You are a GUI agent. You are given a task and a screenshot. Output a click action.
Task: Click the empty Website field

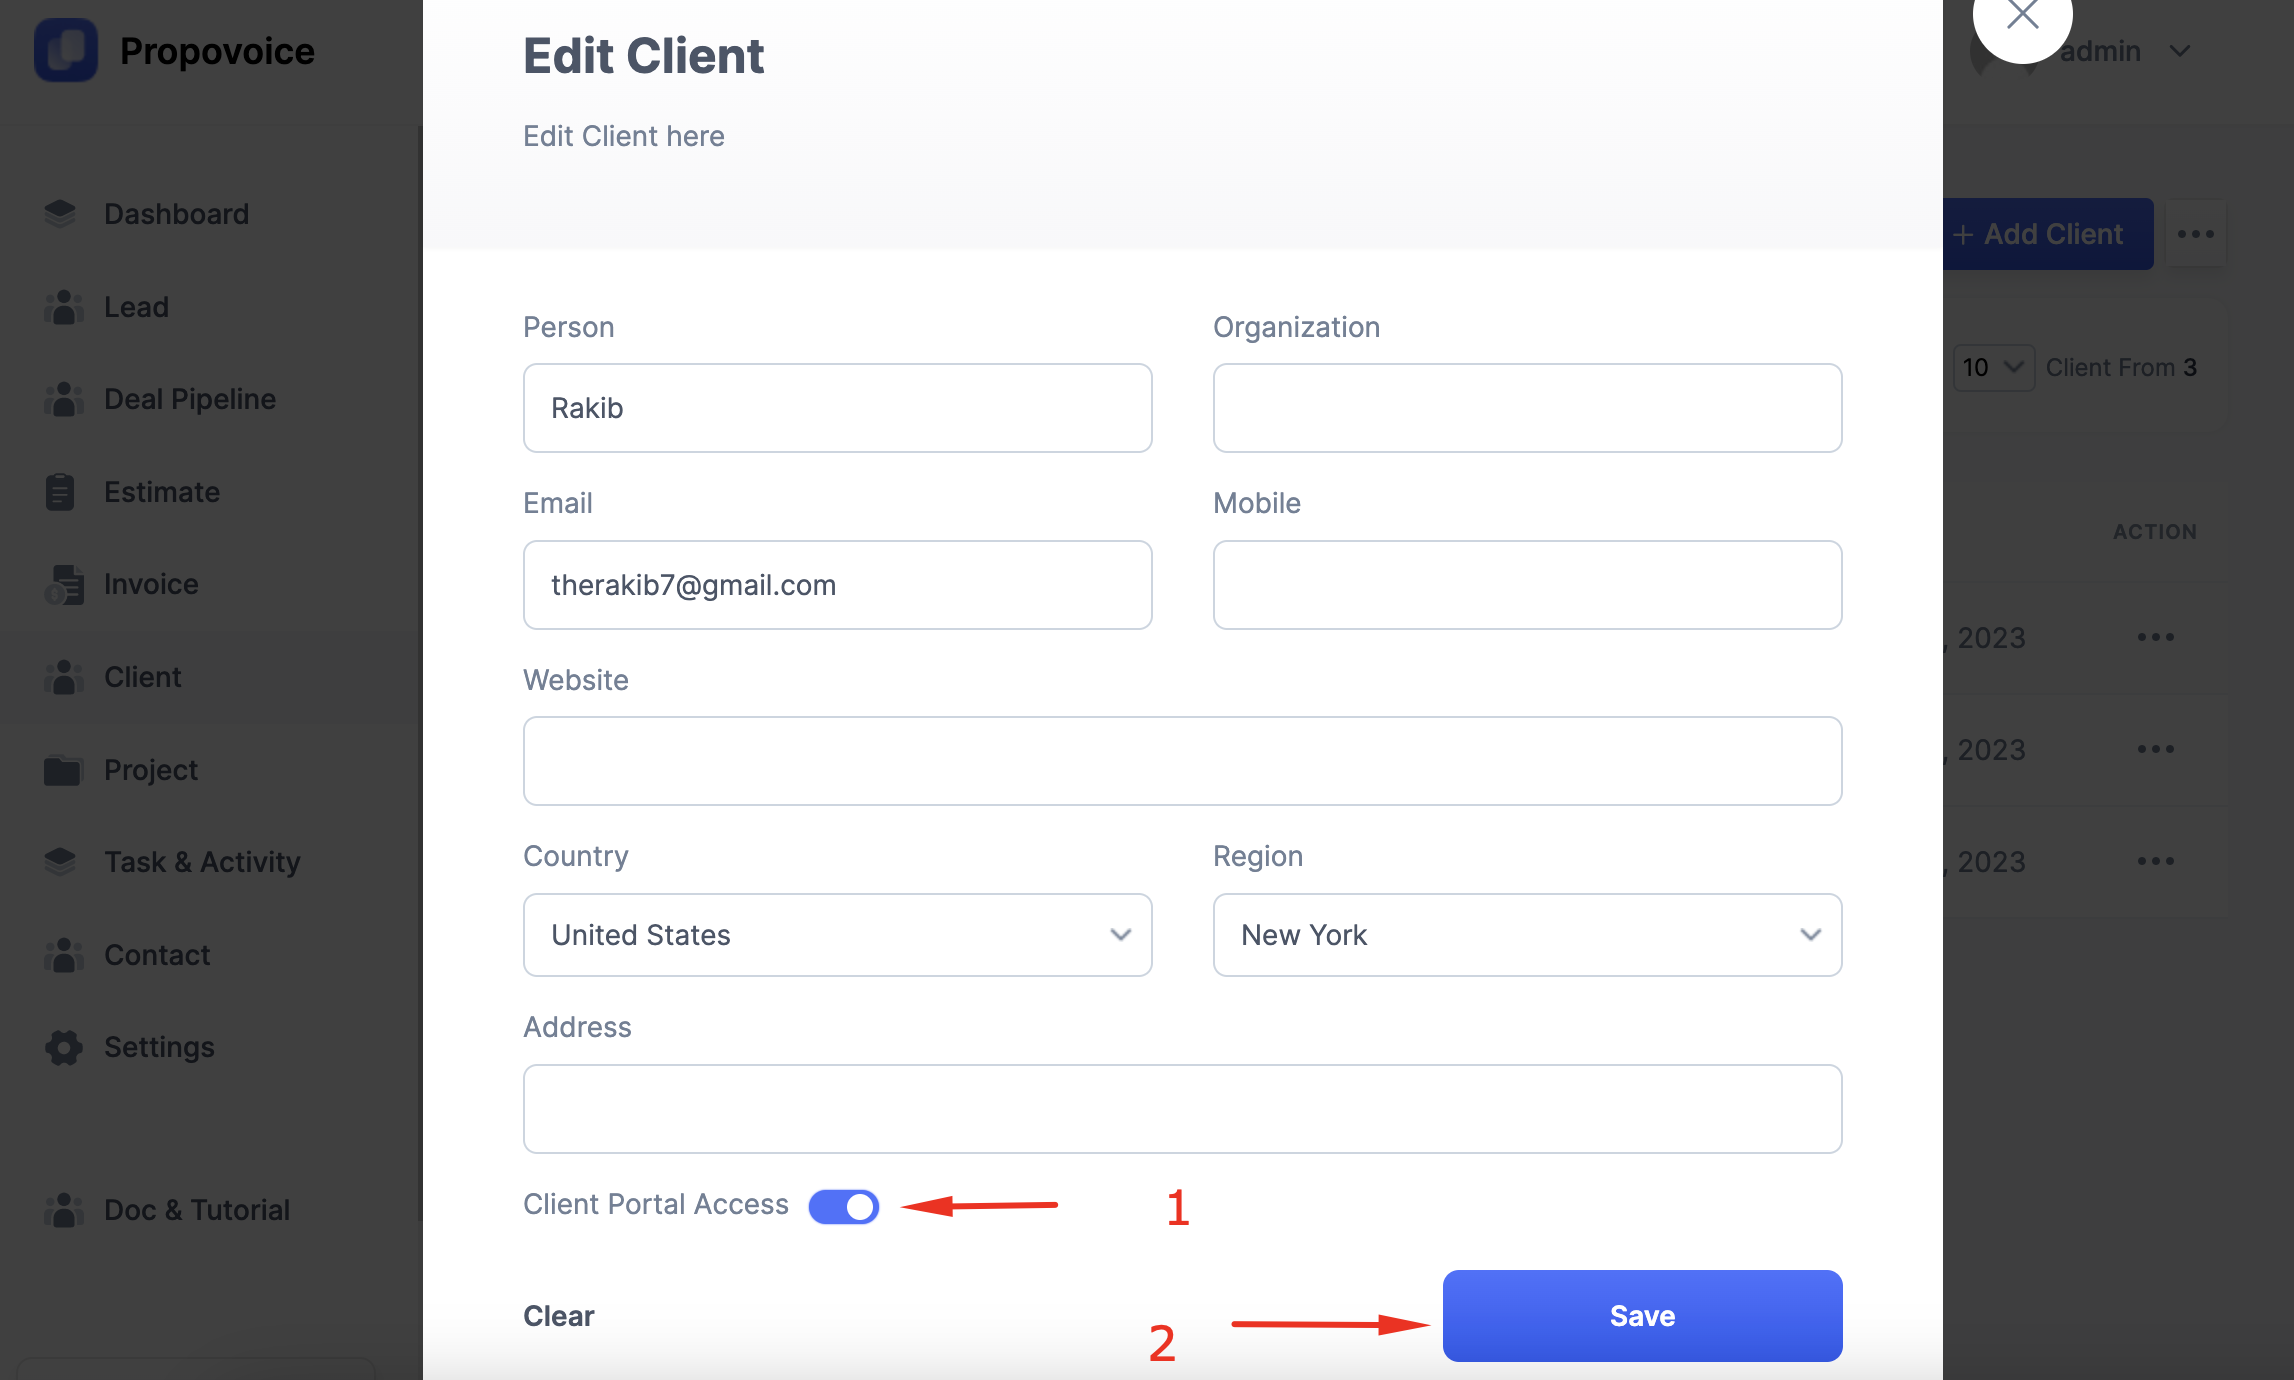1183,761
